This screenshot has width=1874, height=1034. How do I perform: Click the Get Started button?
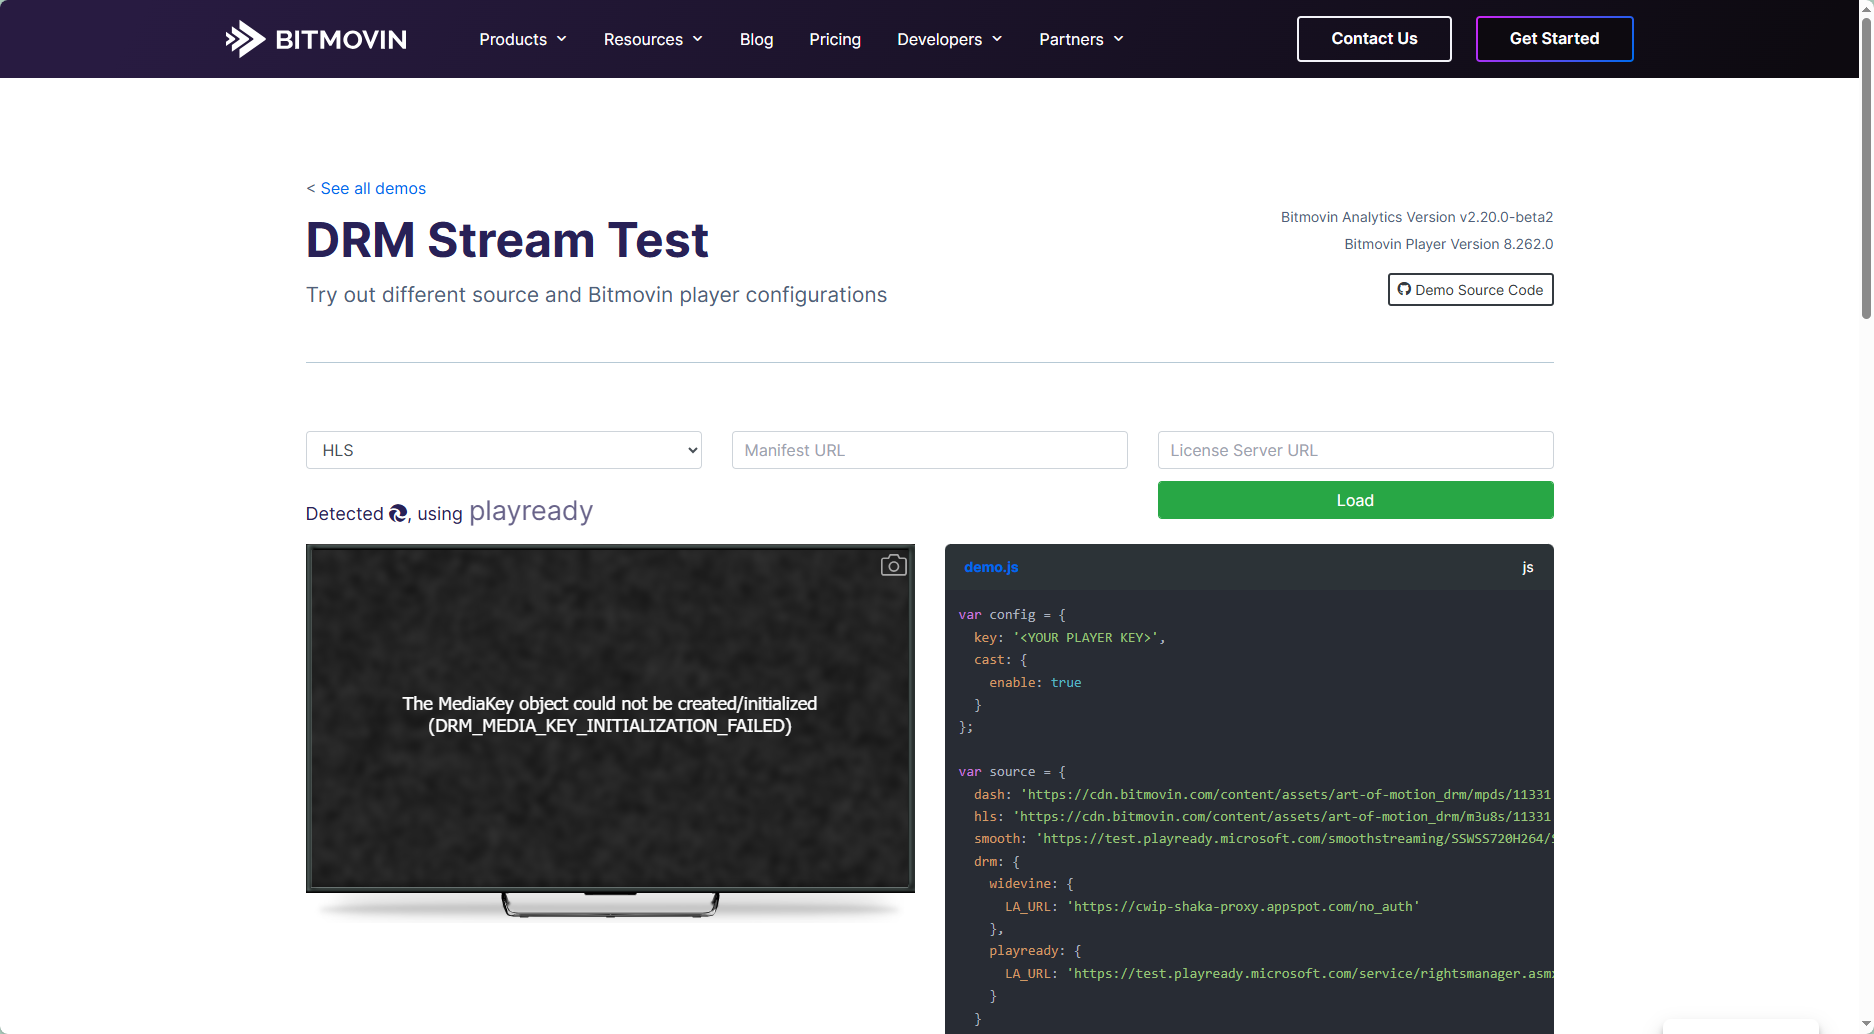tap(1554, 39)
